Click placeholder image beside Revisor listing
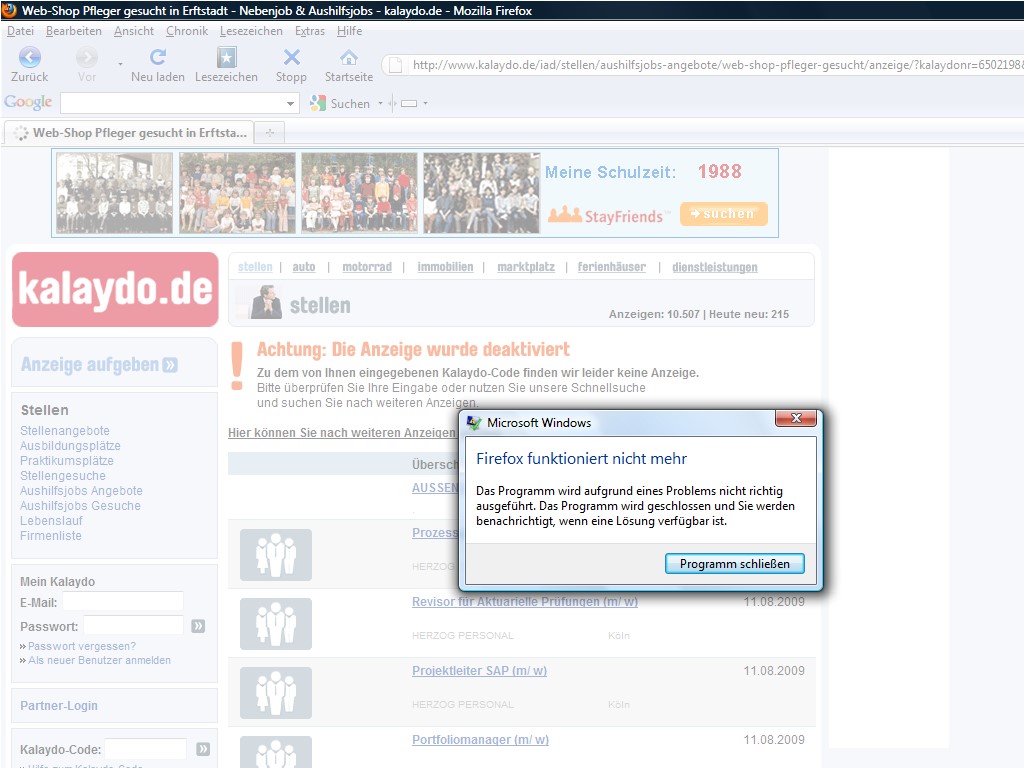1024x768 pixels. tap(276, 624)
